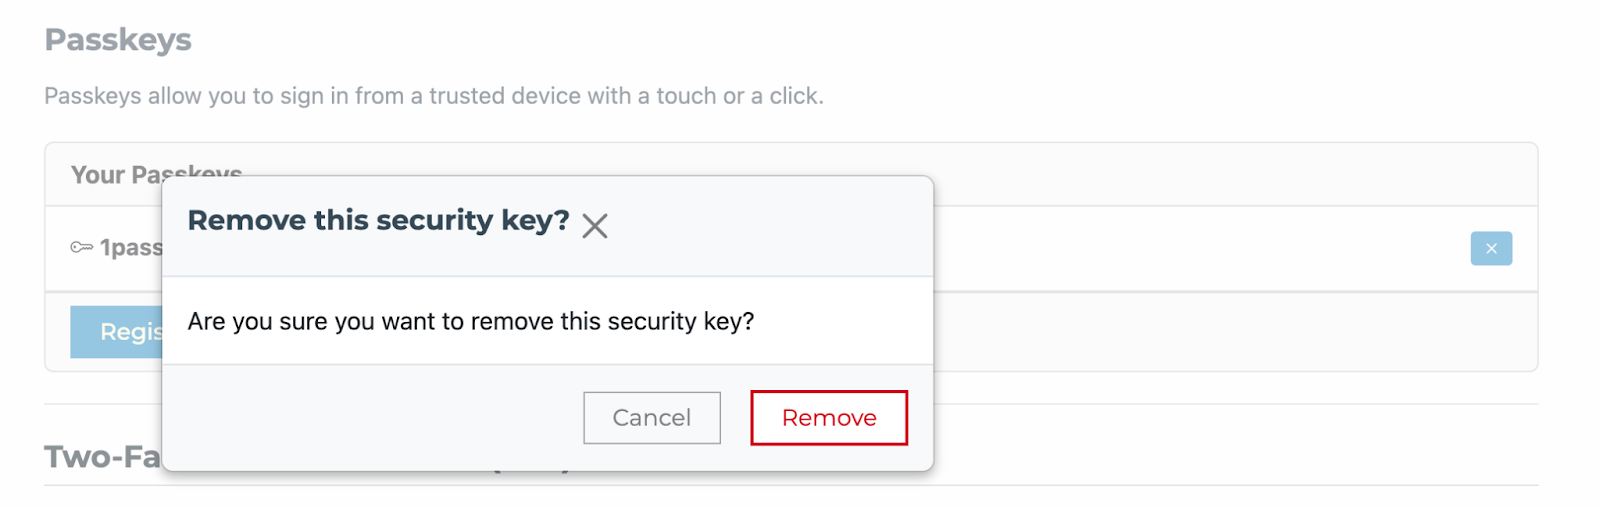Click the blue delete passkey x button
1600x508 pixels.
(x=1490, y=249)
